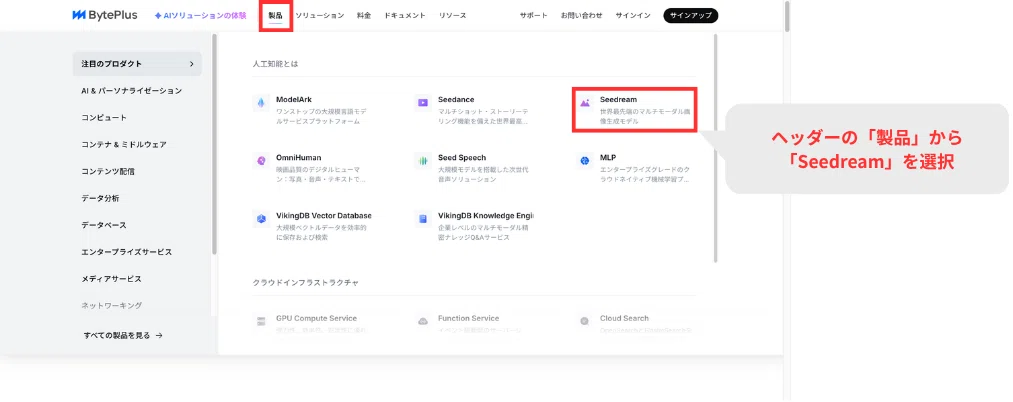Click the 人工知能とは section heading
1013x402 pixels.
coord(275,64)
